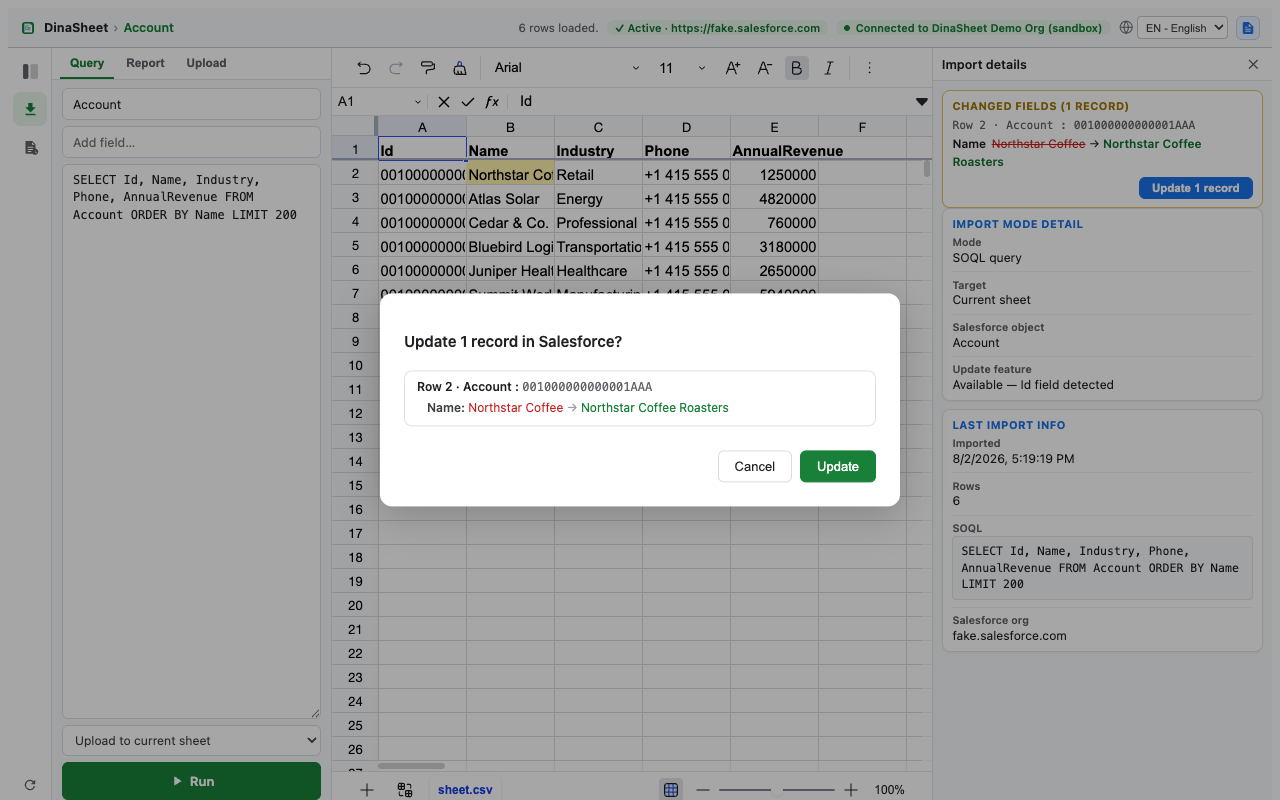Expand the formula bar
This screenshot has width=1280, height=800.
(x=922, y=102)
